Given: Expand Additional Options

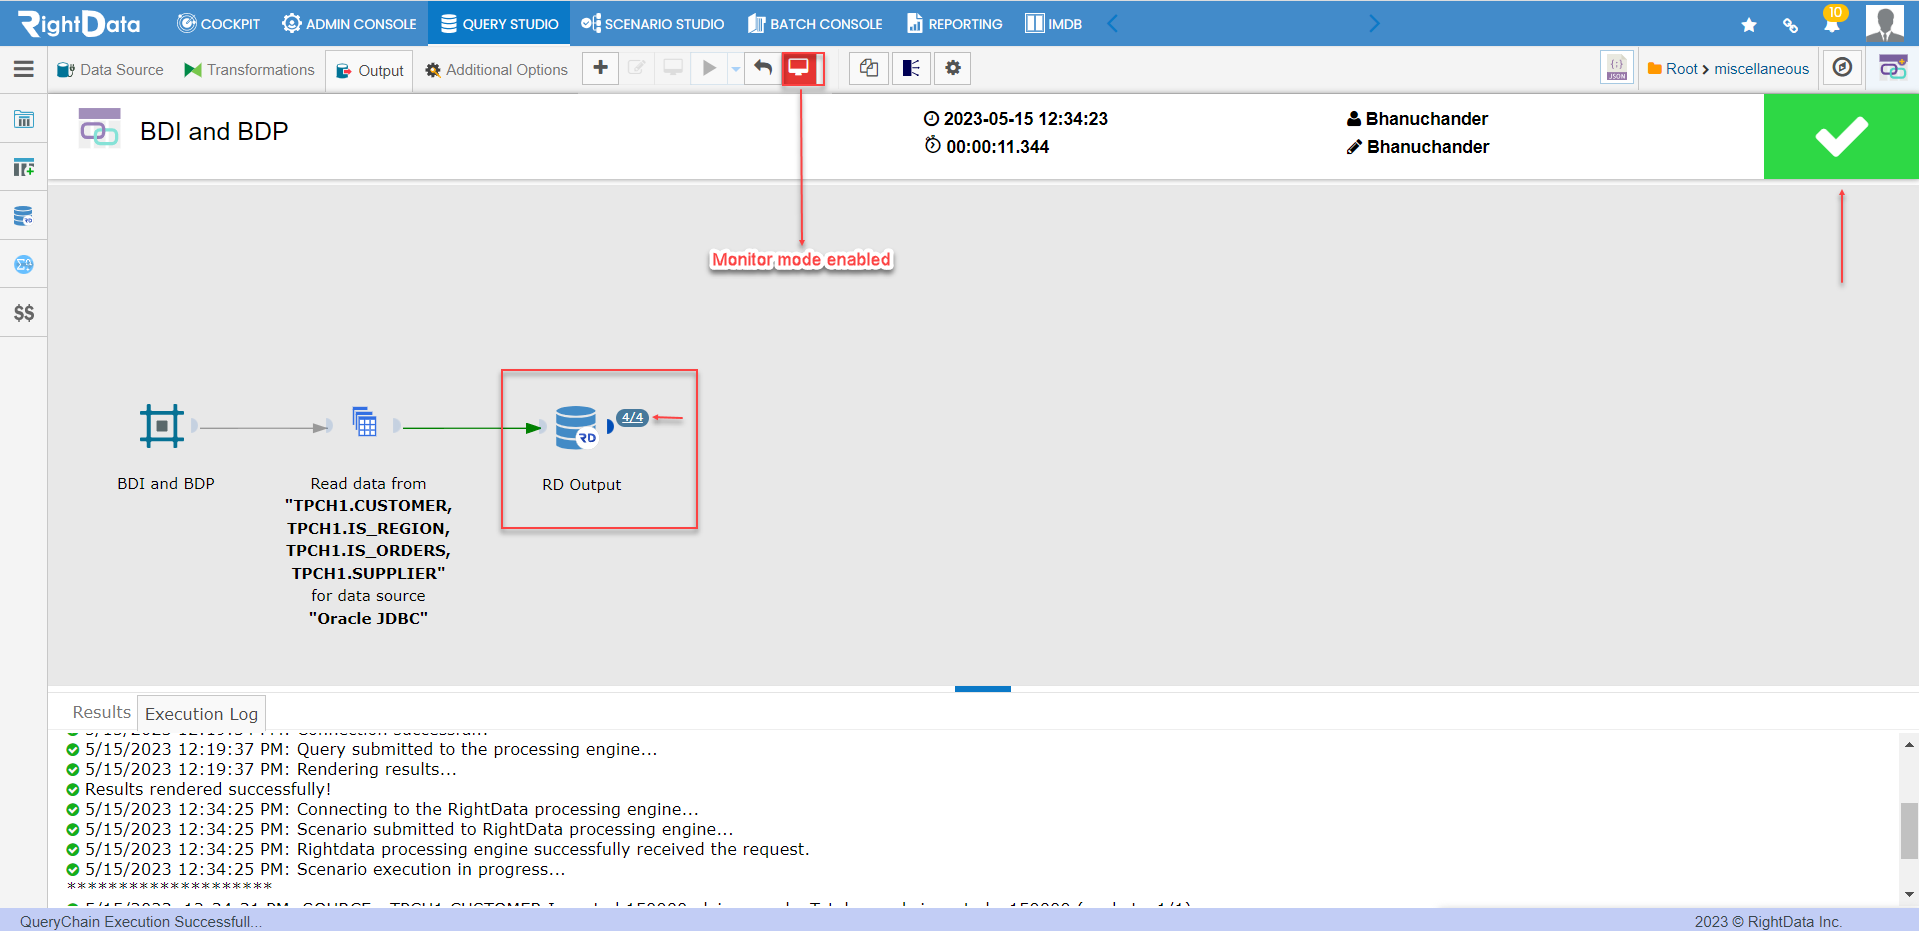Looking at the screenshot, I should coord(495,69).
